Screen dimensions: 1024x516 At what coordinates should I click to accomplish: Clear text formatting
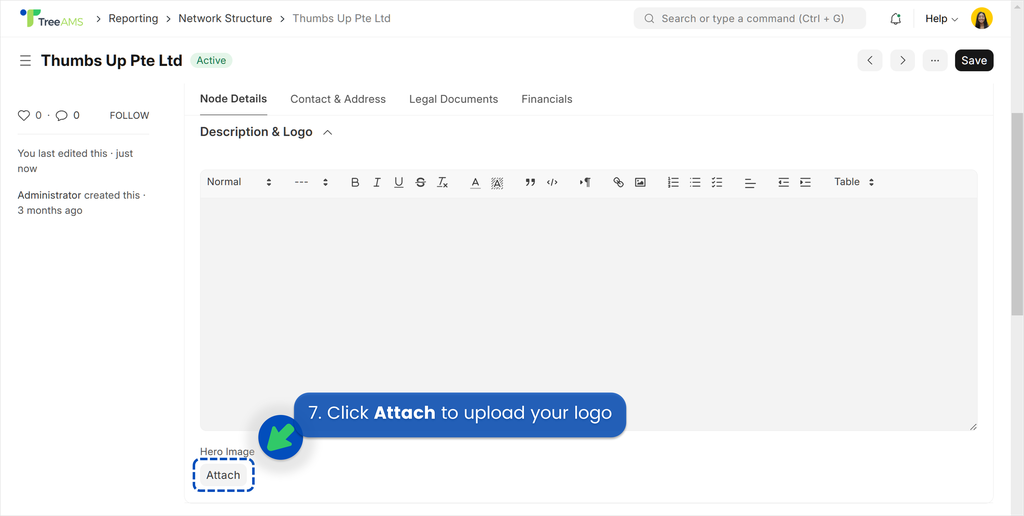pyautogui.click(x=442, y=182)
